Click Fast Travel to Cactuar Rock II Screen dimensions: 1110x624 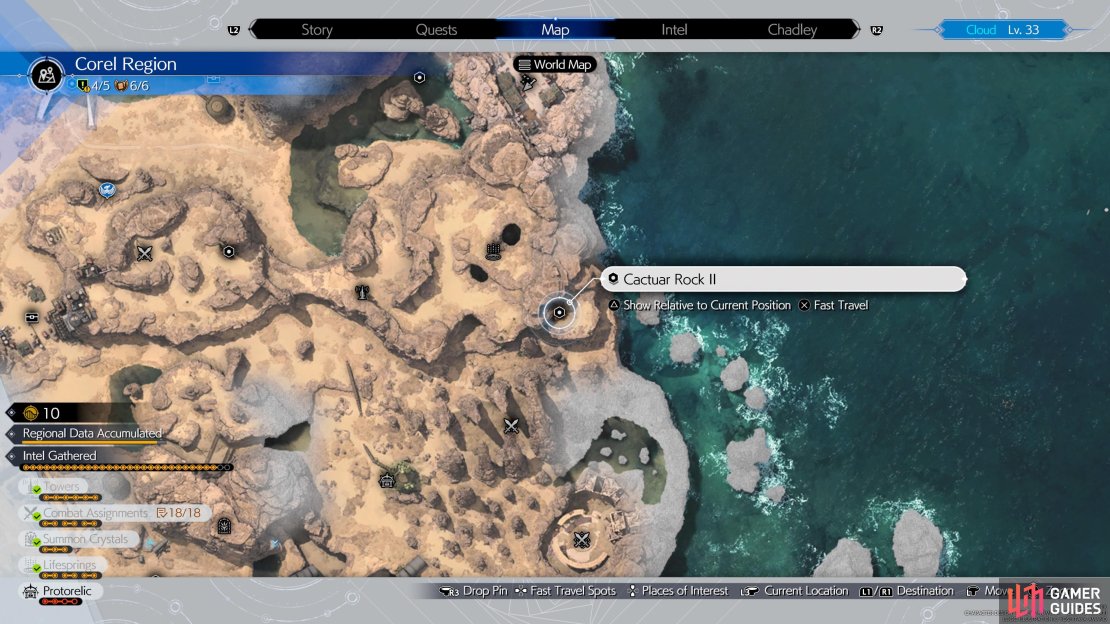click(833, 305)
